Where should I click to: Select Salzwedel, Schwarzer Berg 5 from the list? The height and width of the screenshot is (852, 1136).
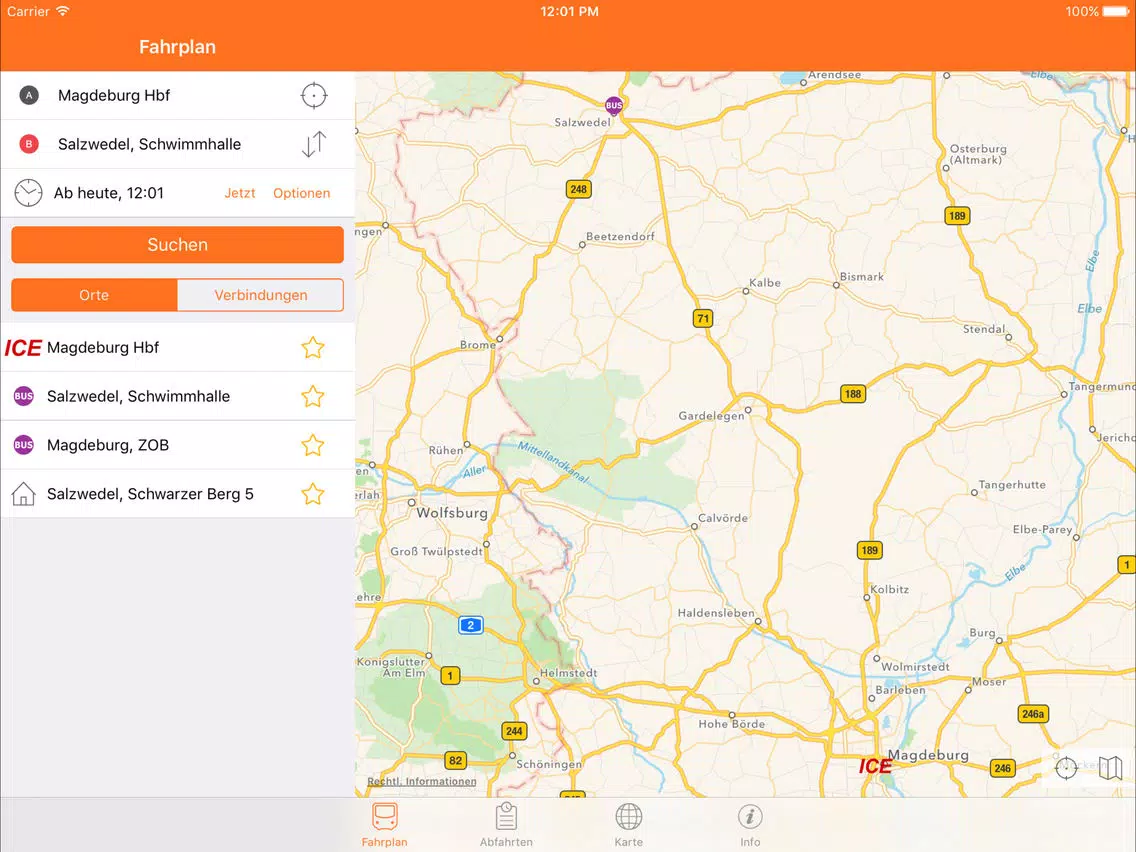pyautogui.click(x=178, y=494)
